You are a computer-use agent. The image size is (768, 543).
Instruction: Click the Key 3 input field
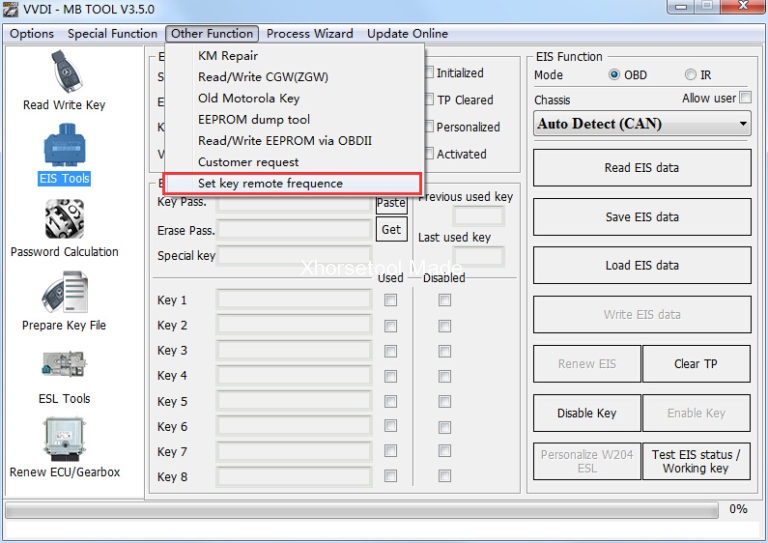pyautogui.click(x=294, y=351)
